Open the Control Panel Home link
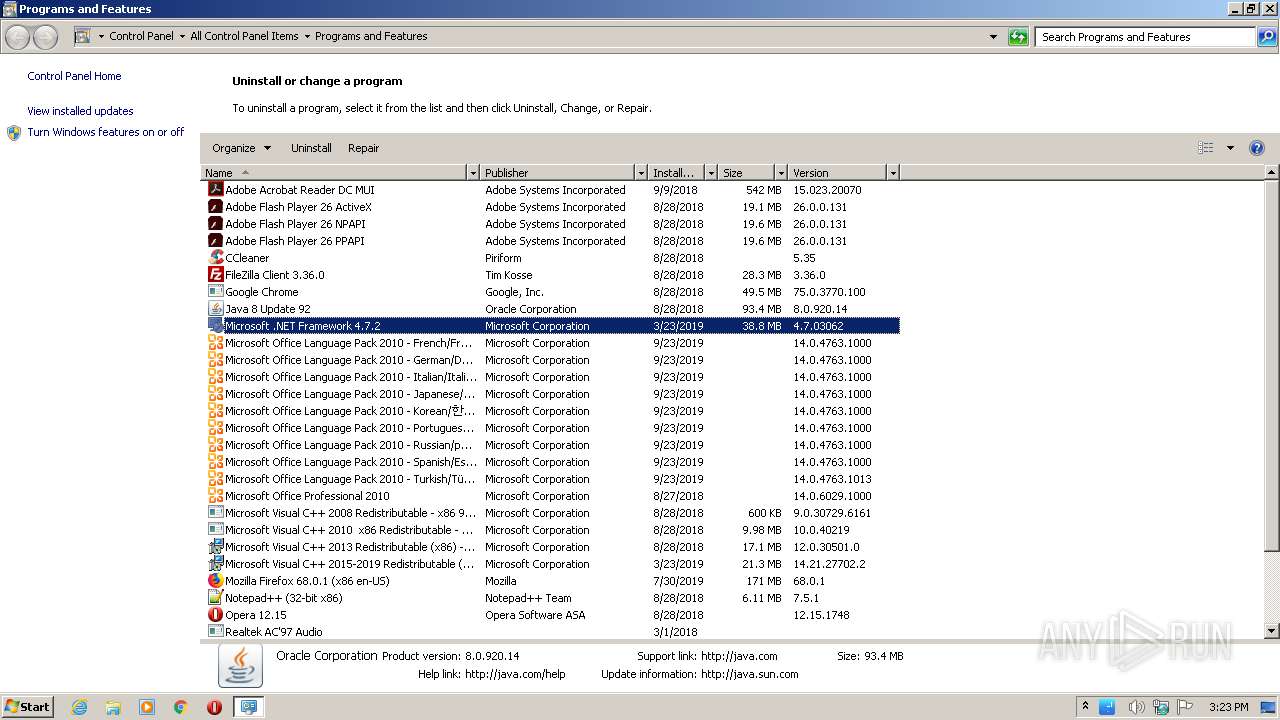The image size is (1280, 720). 74,76
